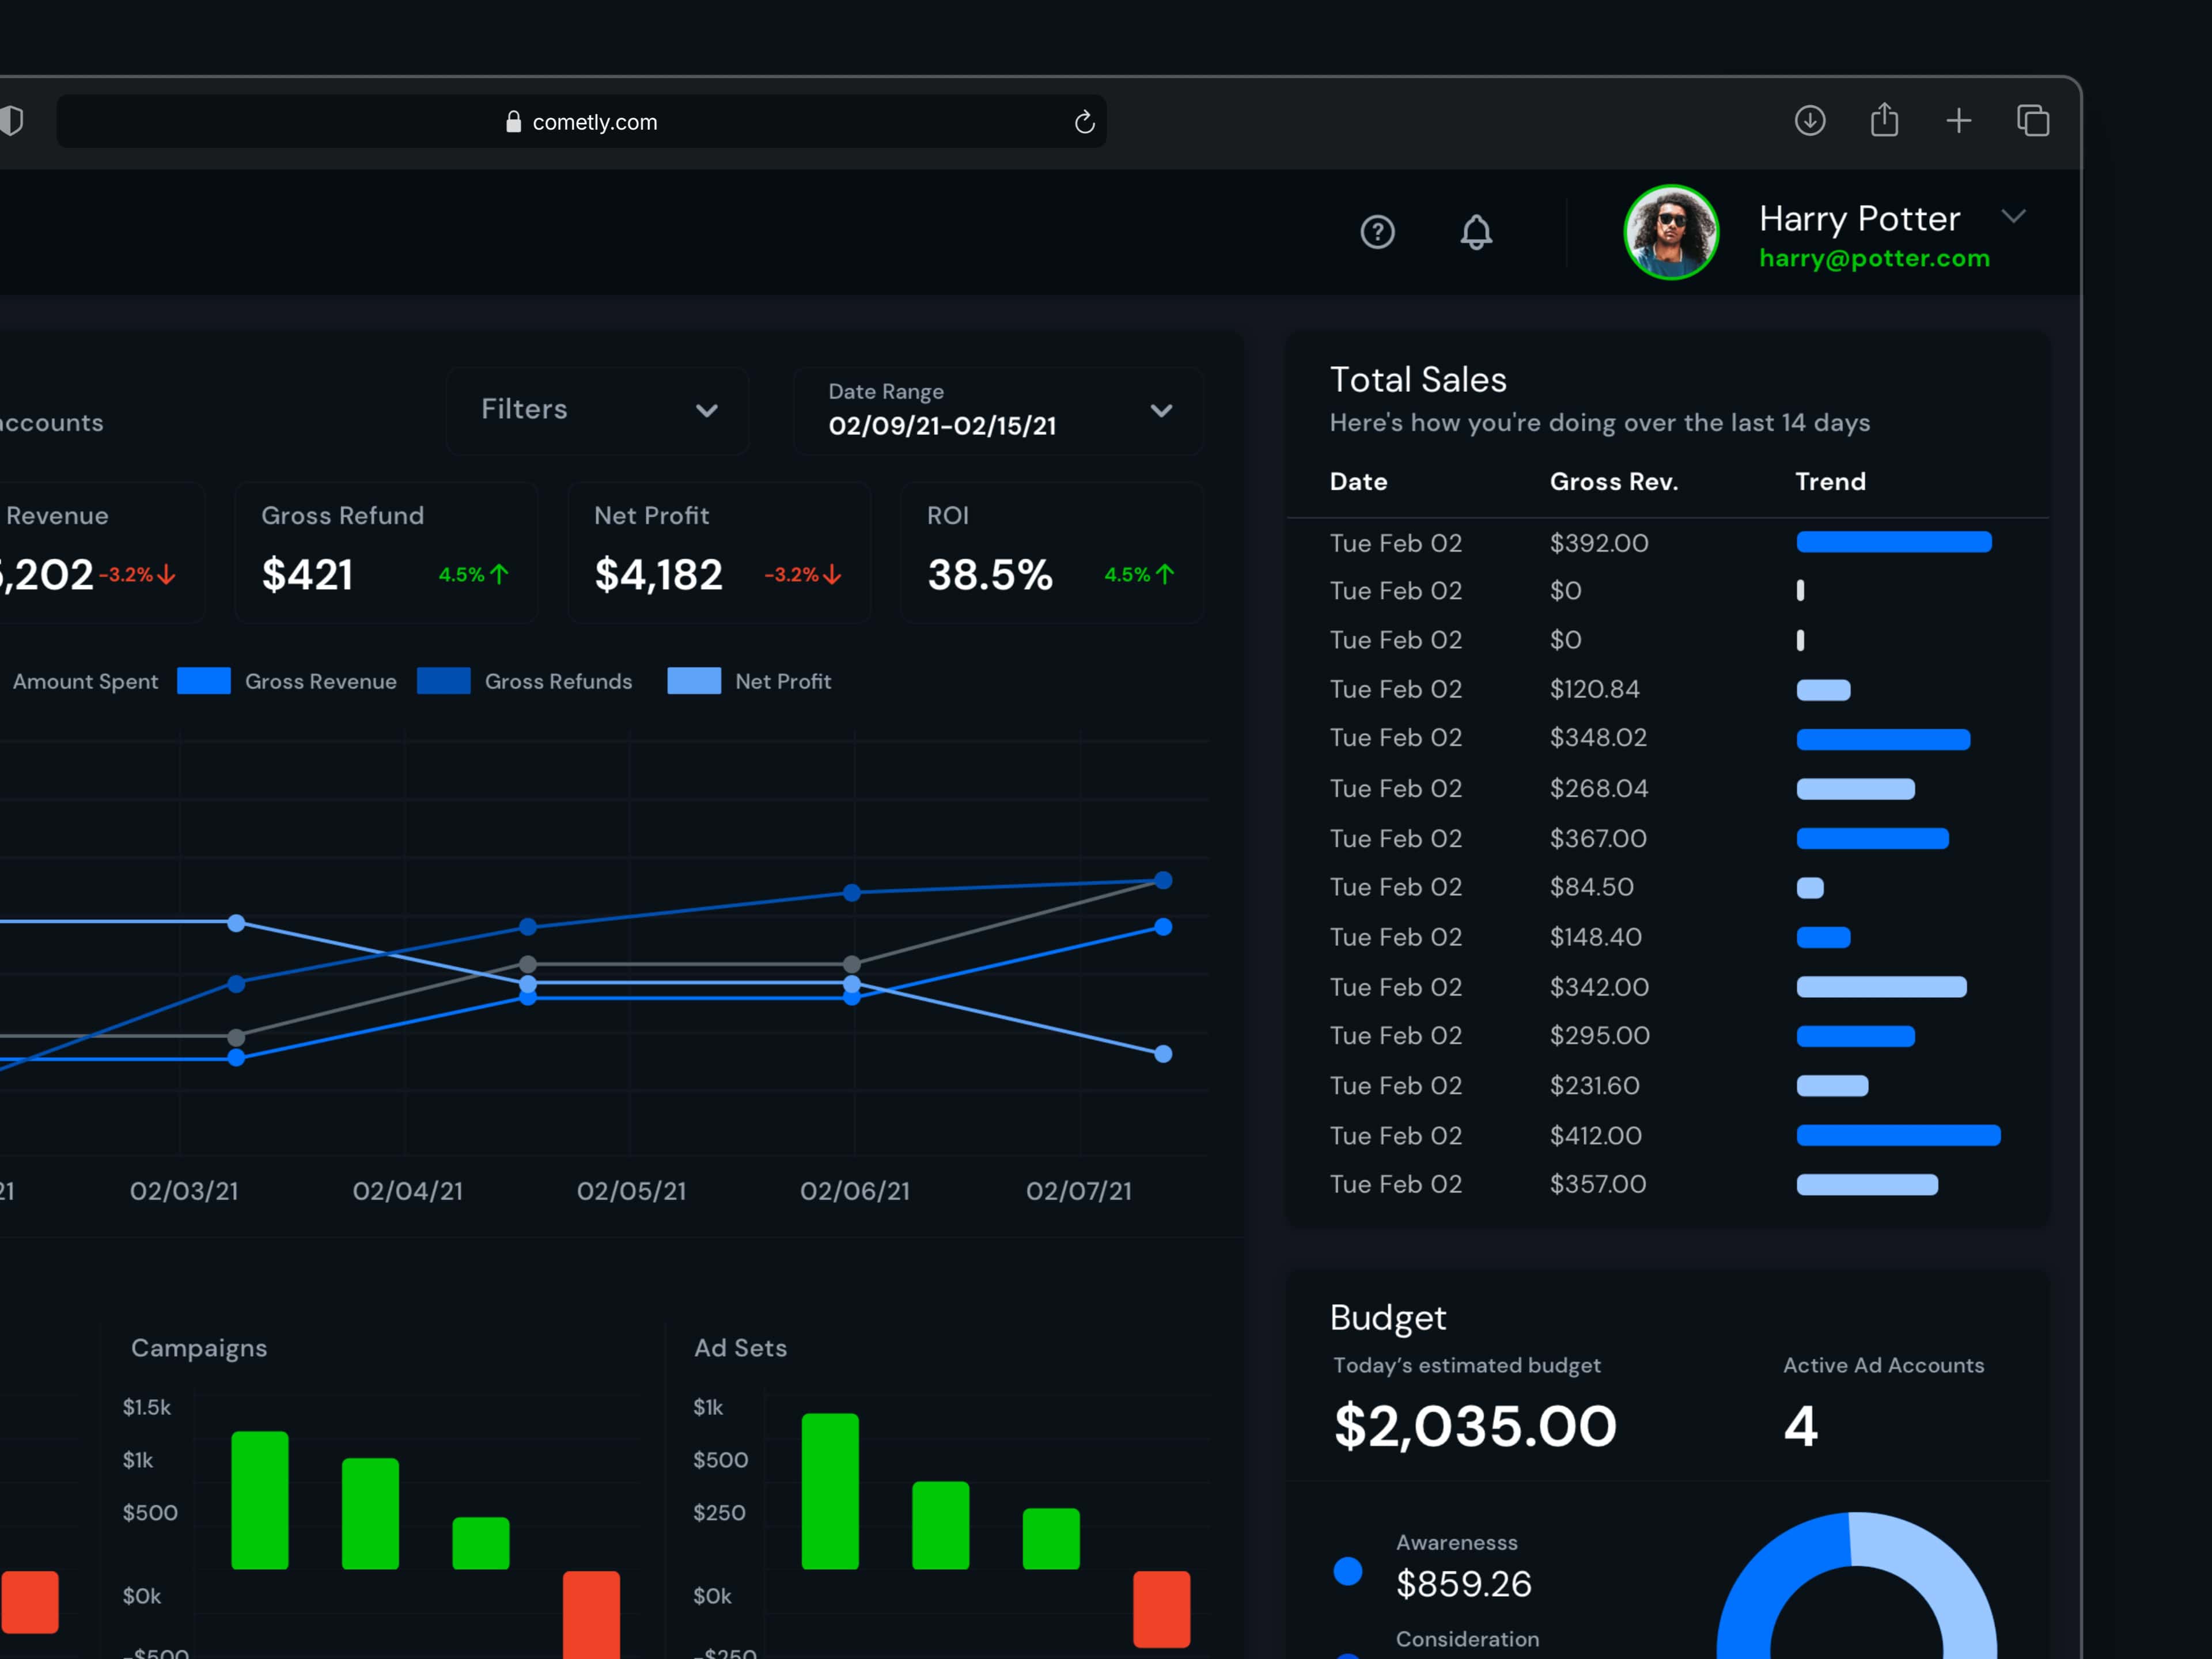Click the privacy shield icon in the toolbar

click(12, 121)
